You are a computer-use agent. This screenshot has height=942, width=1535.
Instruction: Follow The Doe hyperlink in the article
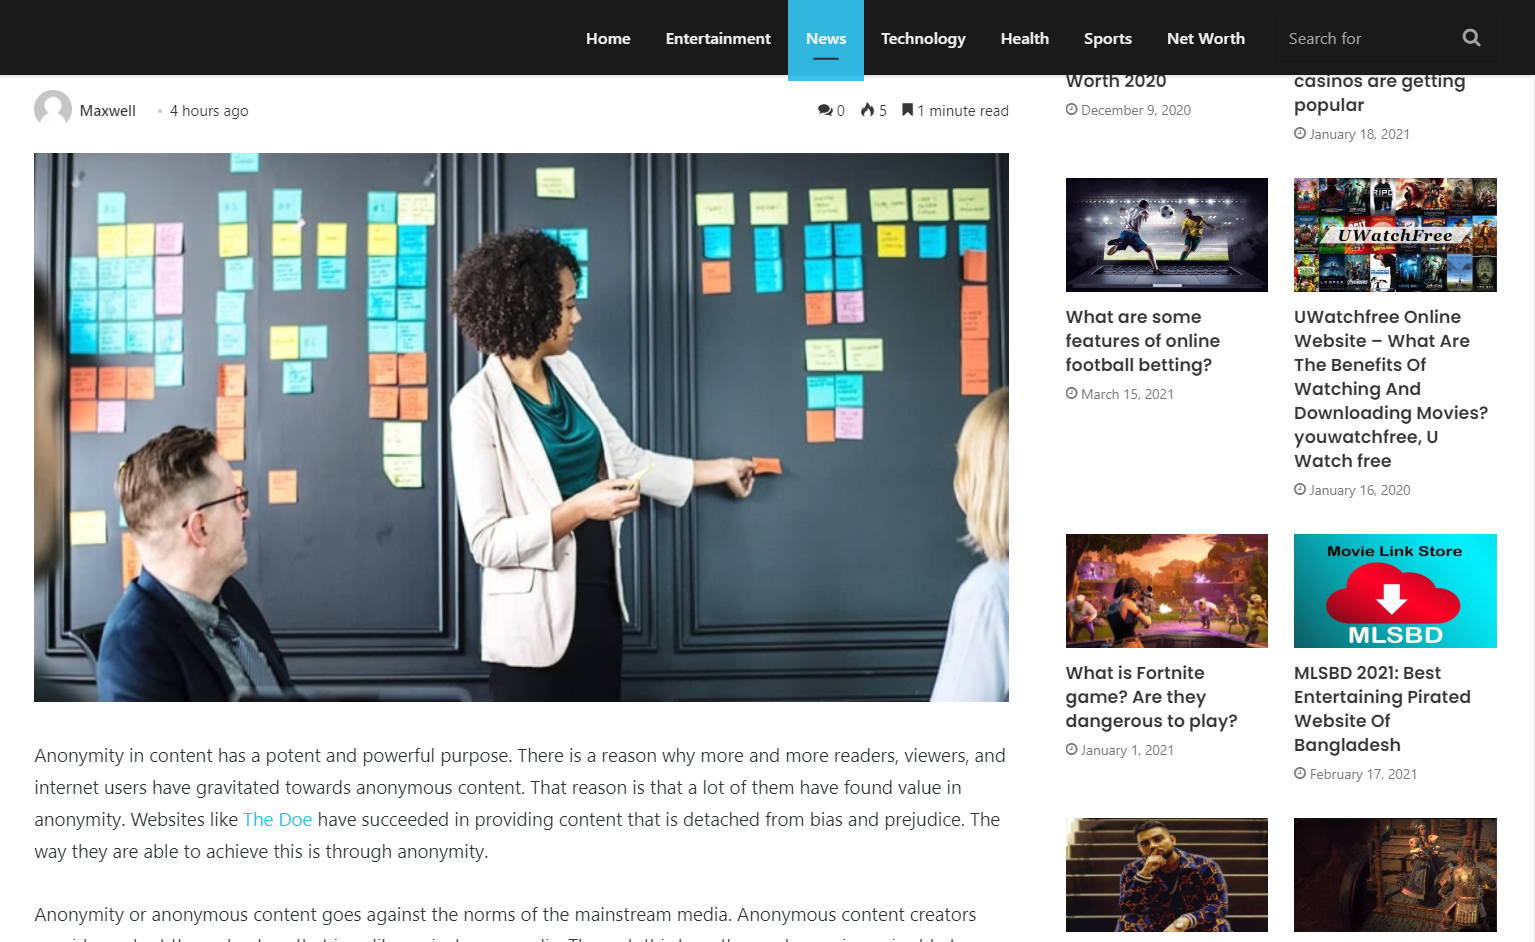coord(277,819)
